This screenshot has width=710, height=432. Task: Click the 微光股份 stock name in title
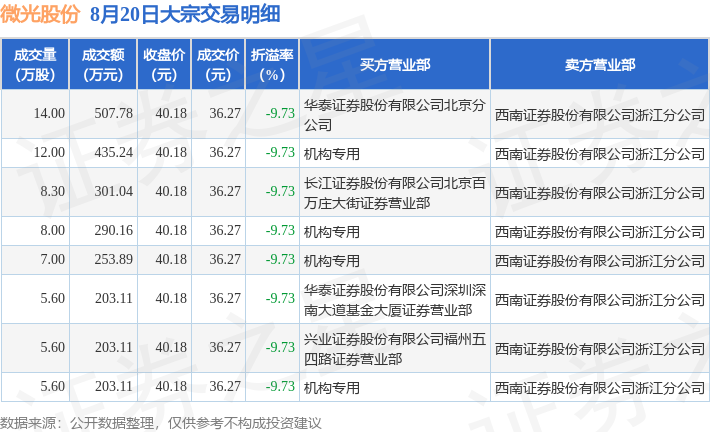tap(40, 14)
